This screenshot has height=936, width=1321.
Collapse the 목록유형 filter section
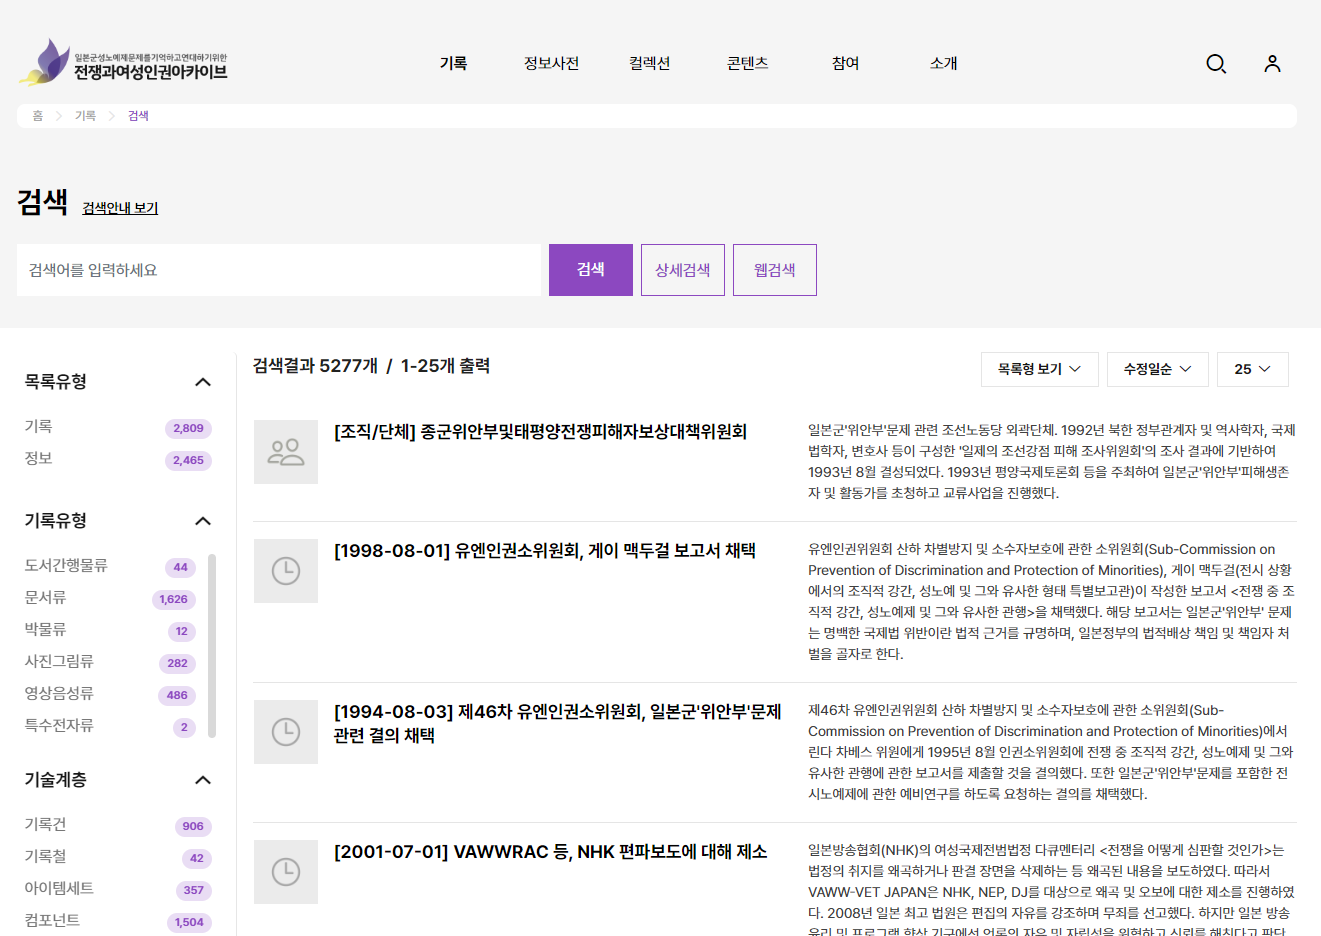pos(203,382)
